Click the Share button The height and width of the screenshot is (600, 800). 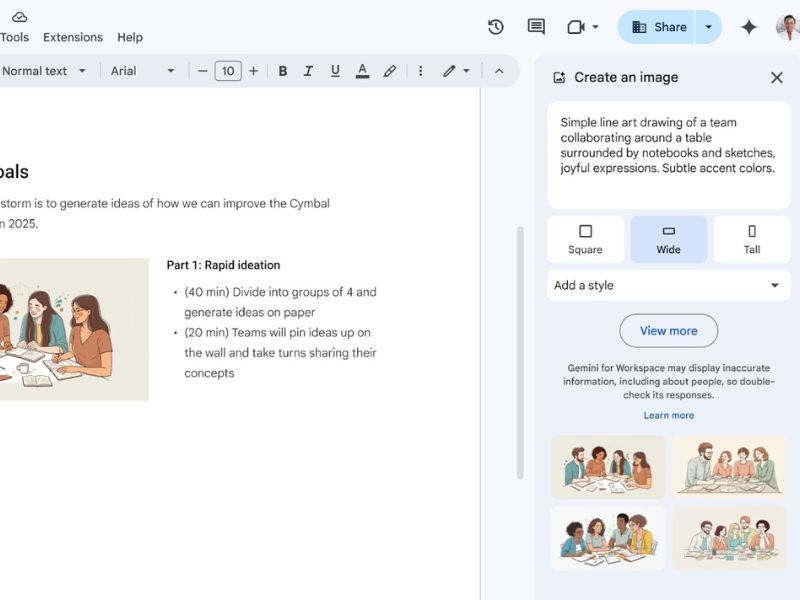(x=656, y=27)
